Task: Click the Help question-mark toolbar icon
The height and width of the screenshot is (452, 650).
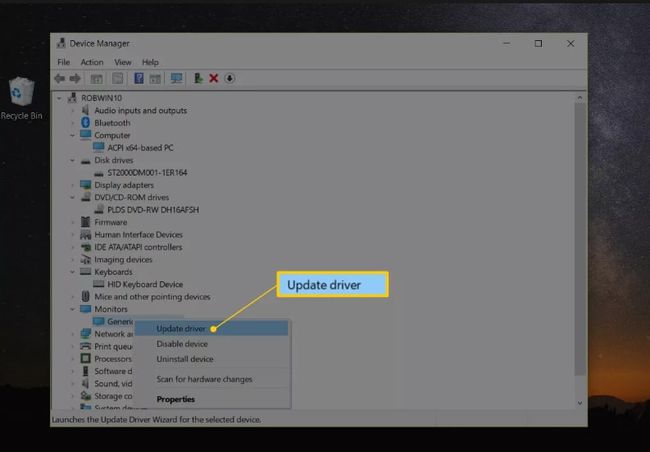Action: pyautogui.click(x=139, y=78)
